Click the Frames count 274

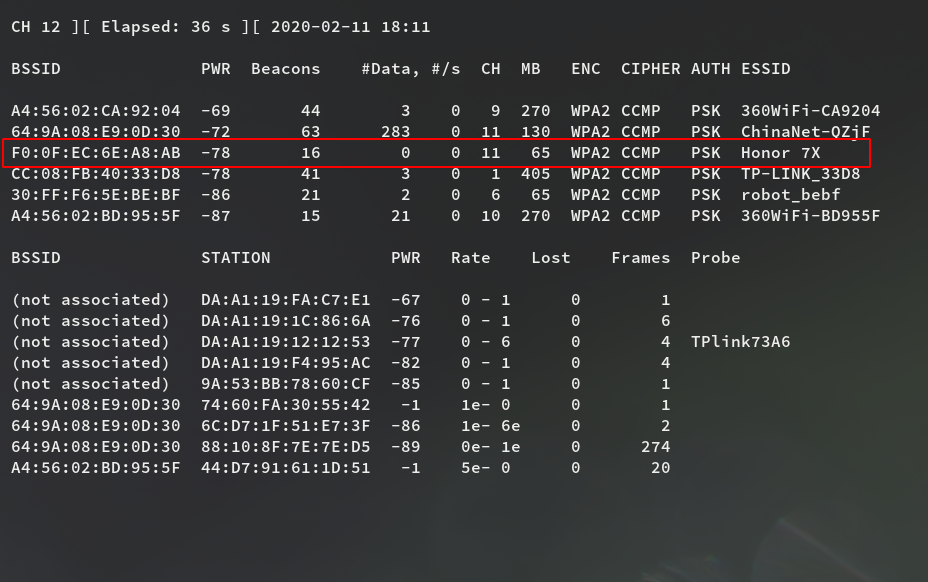click(655, 447)
